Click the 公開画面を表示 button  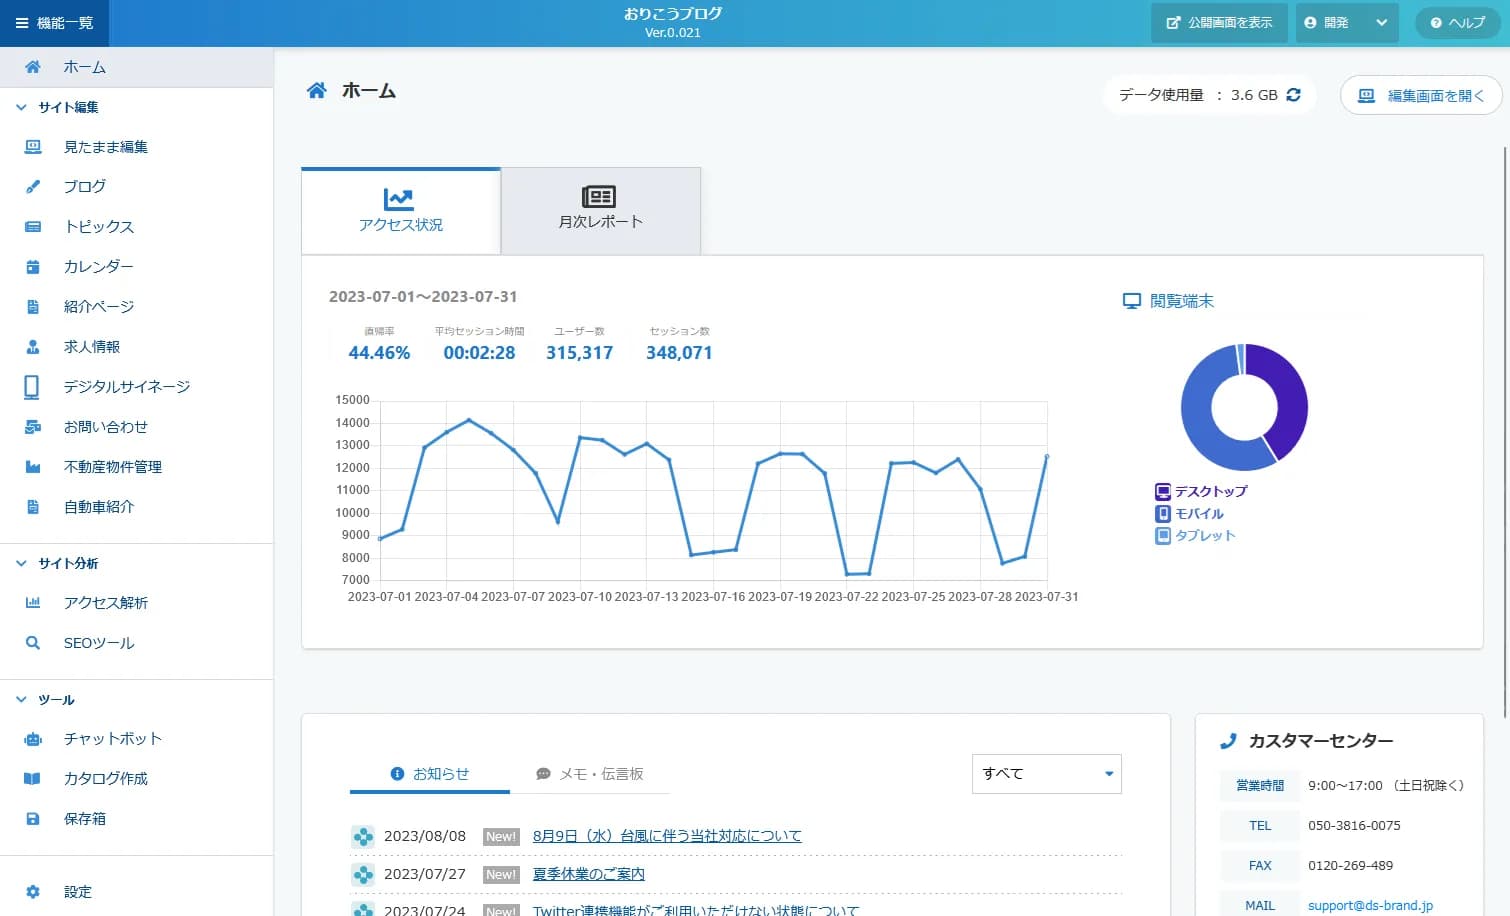click(1219, 23)
